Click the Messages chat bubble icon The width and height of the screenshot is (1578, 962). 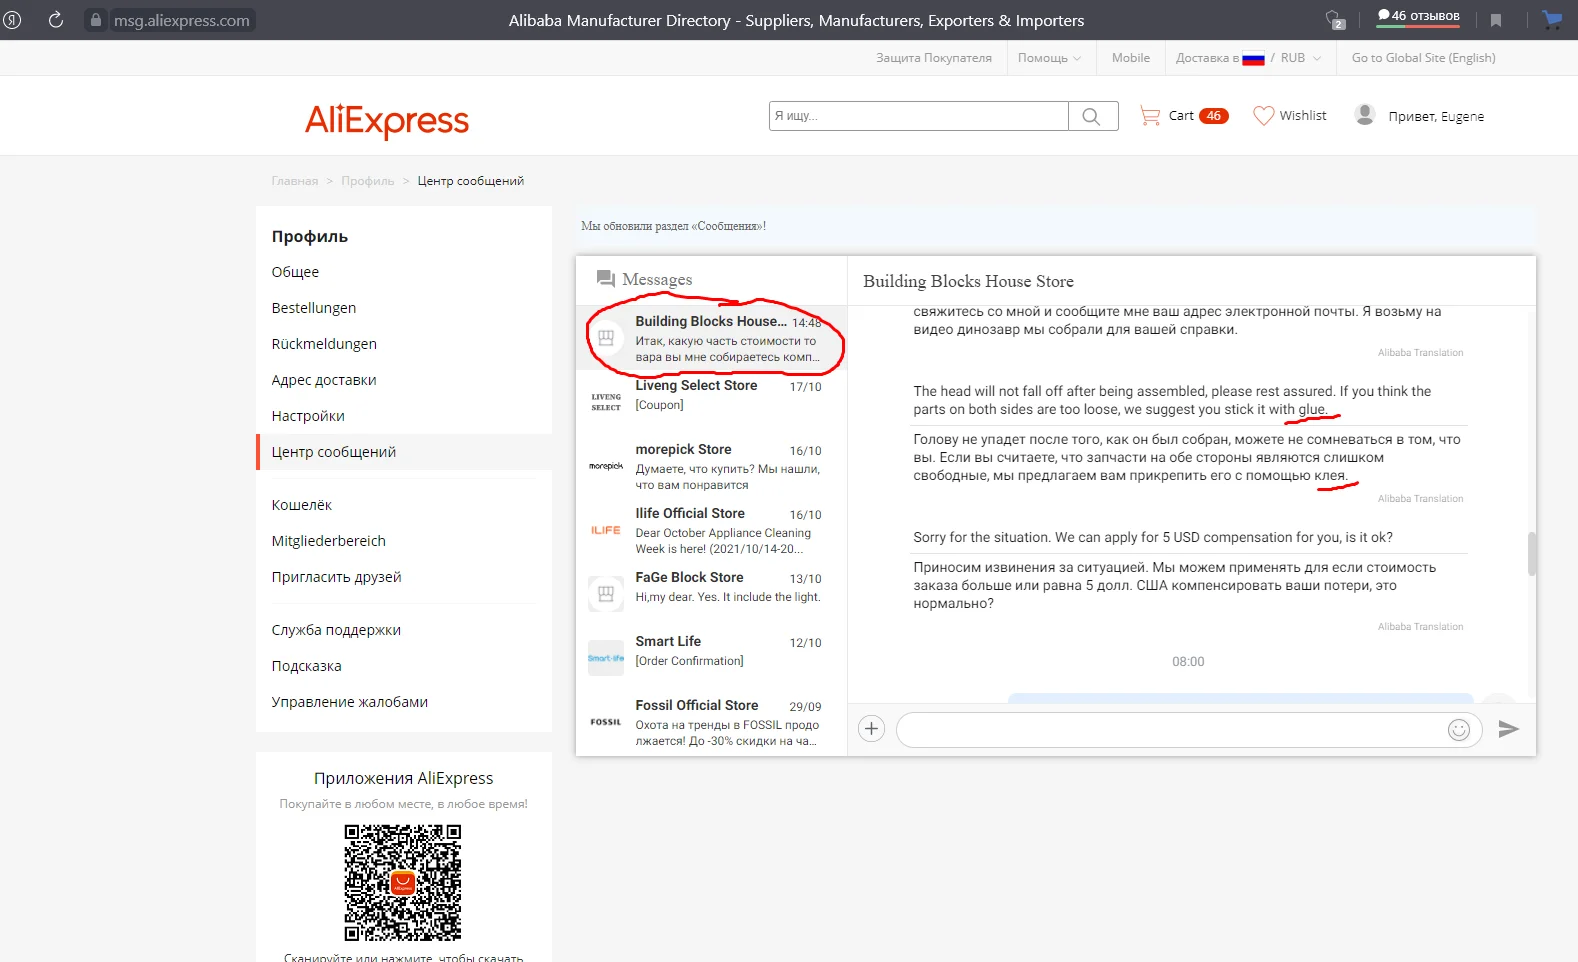coord(606,279)
